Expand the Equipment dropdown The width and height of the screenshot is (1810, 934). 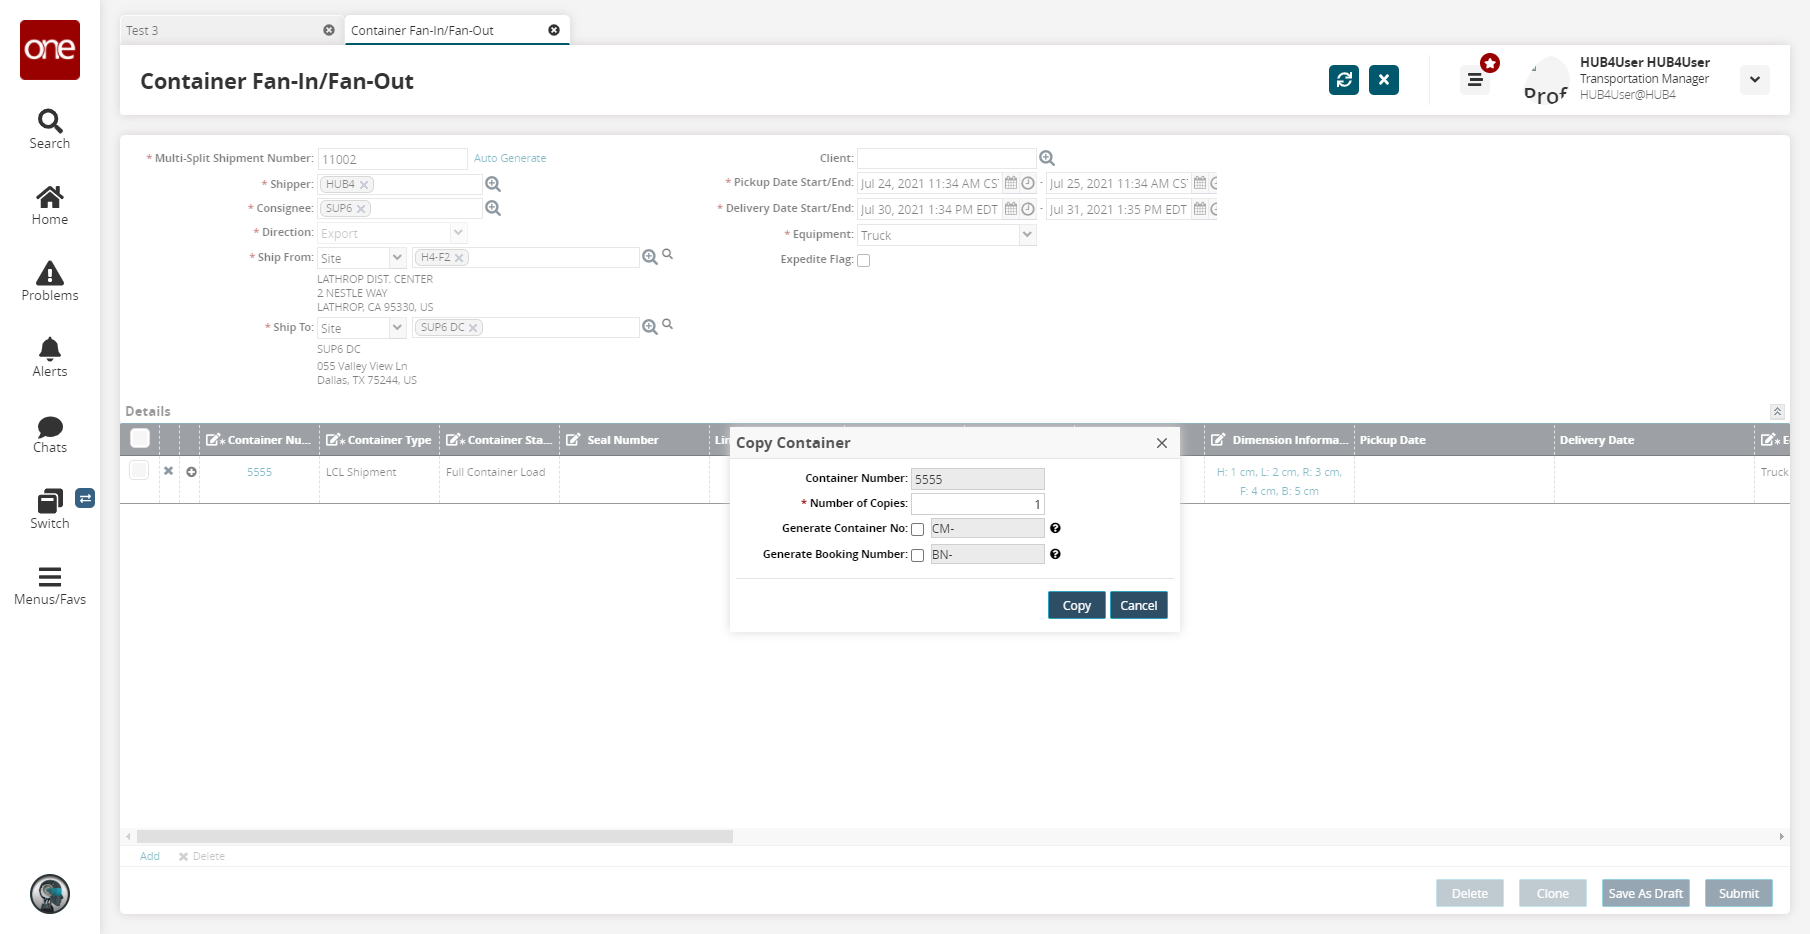pyautogui.click(x=1027, y=235)
